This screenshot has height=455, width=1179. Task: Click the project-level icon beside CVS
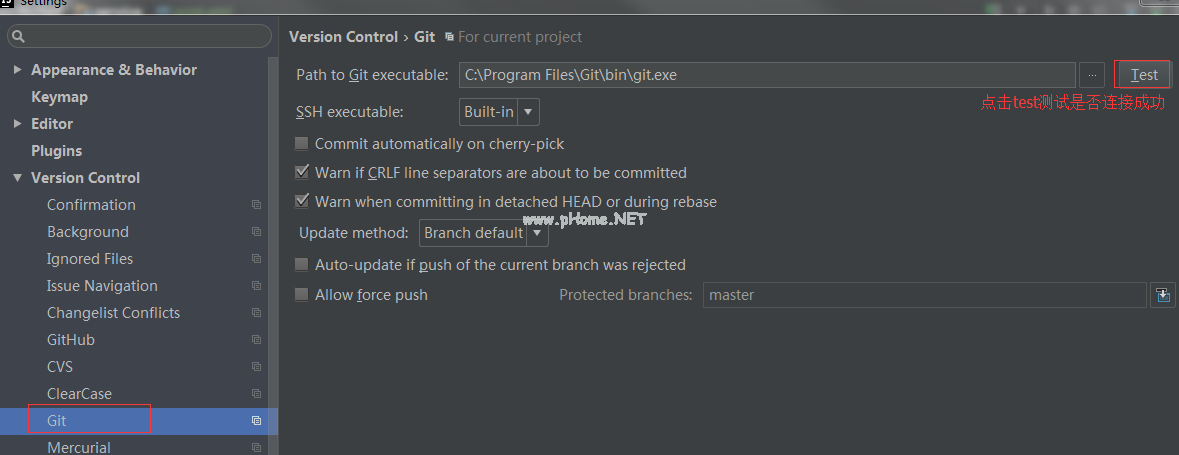[x=257, y=367]
